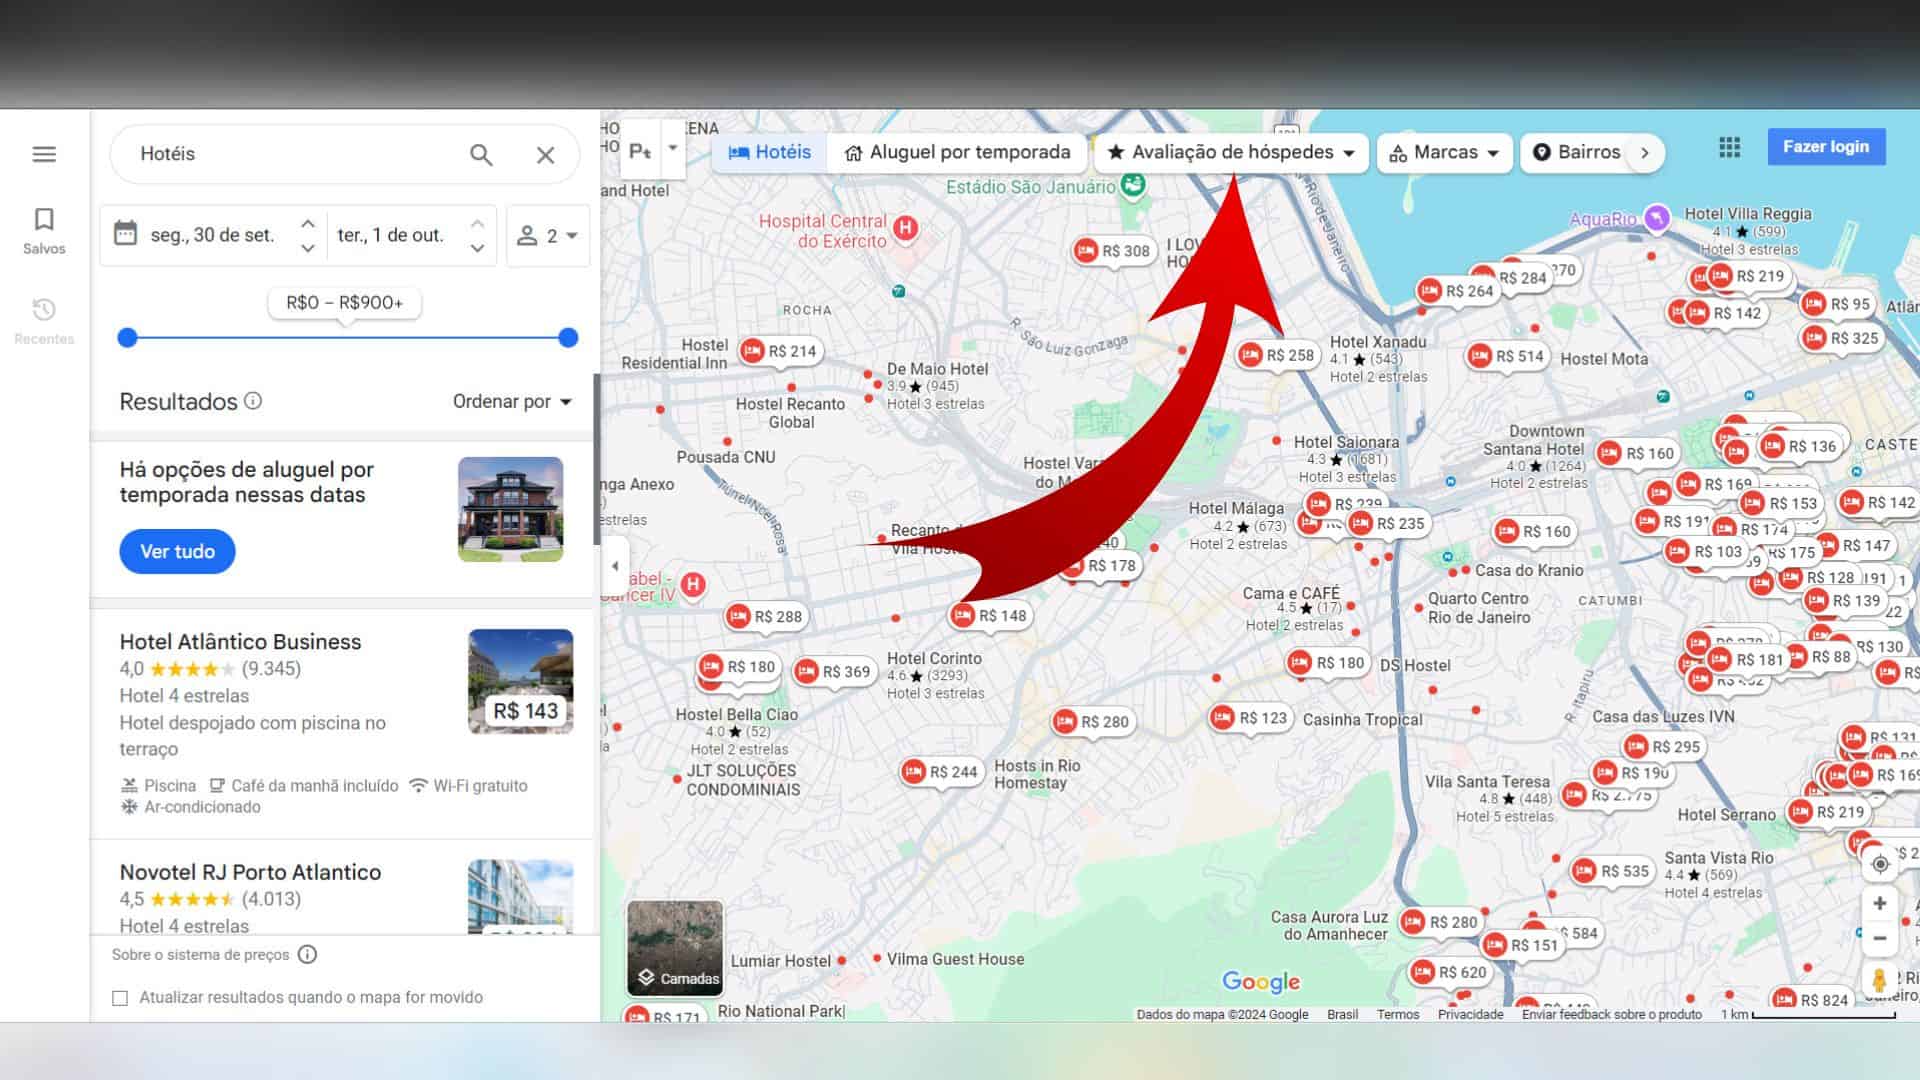
Task: Select the R$ 308 hotel marker
Action: click(1113, 251)
